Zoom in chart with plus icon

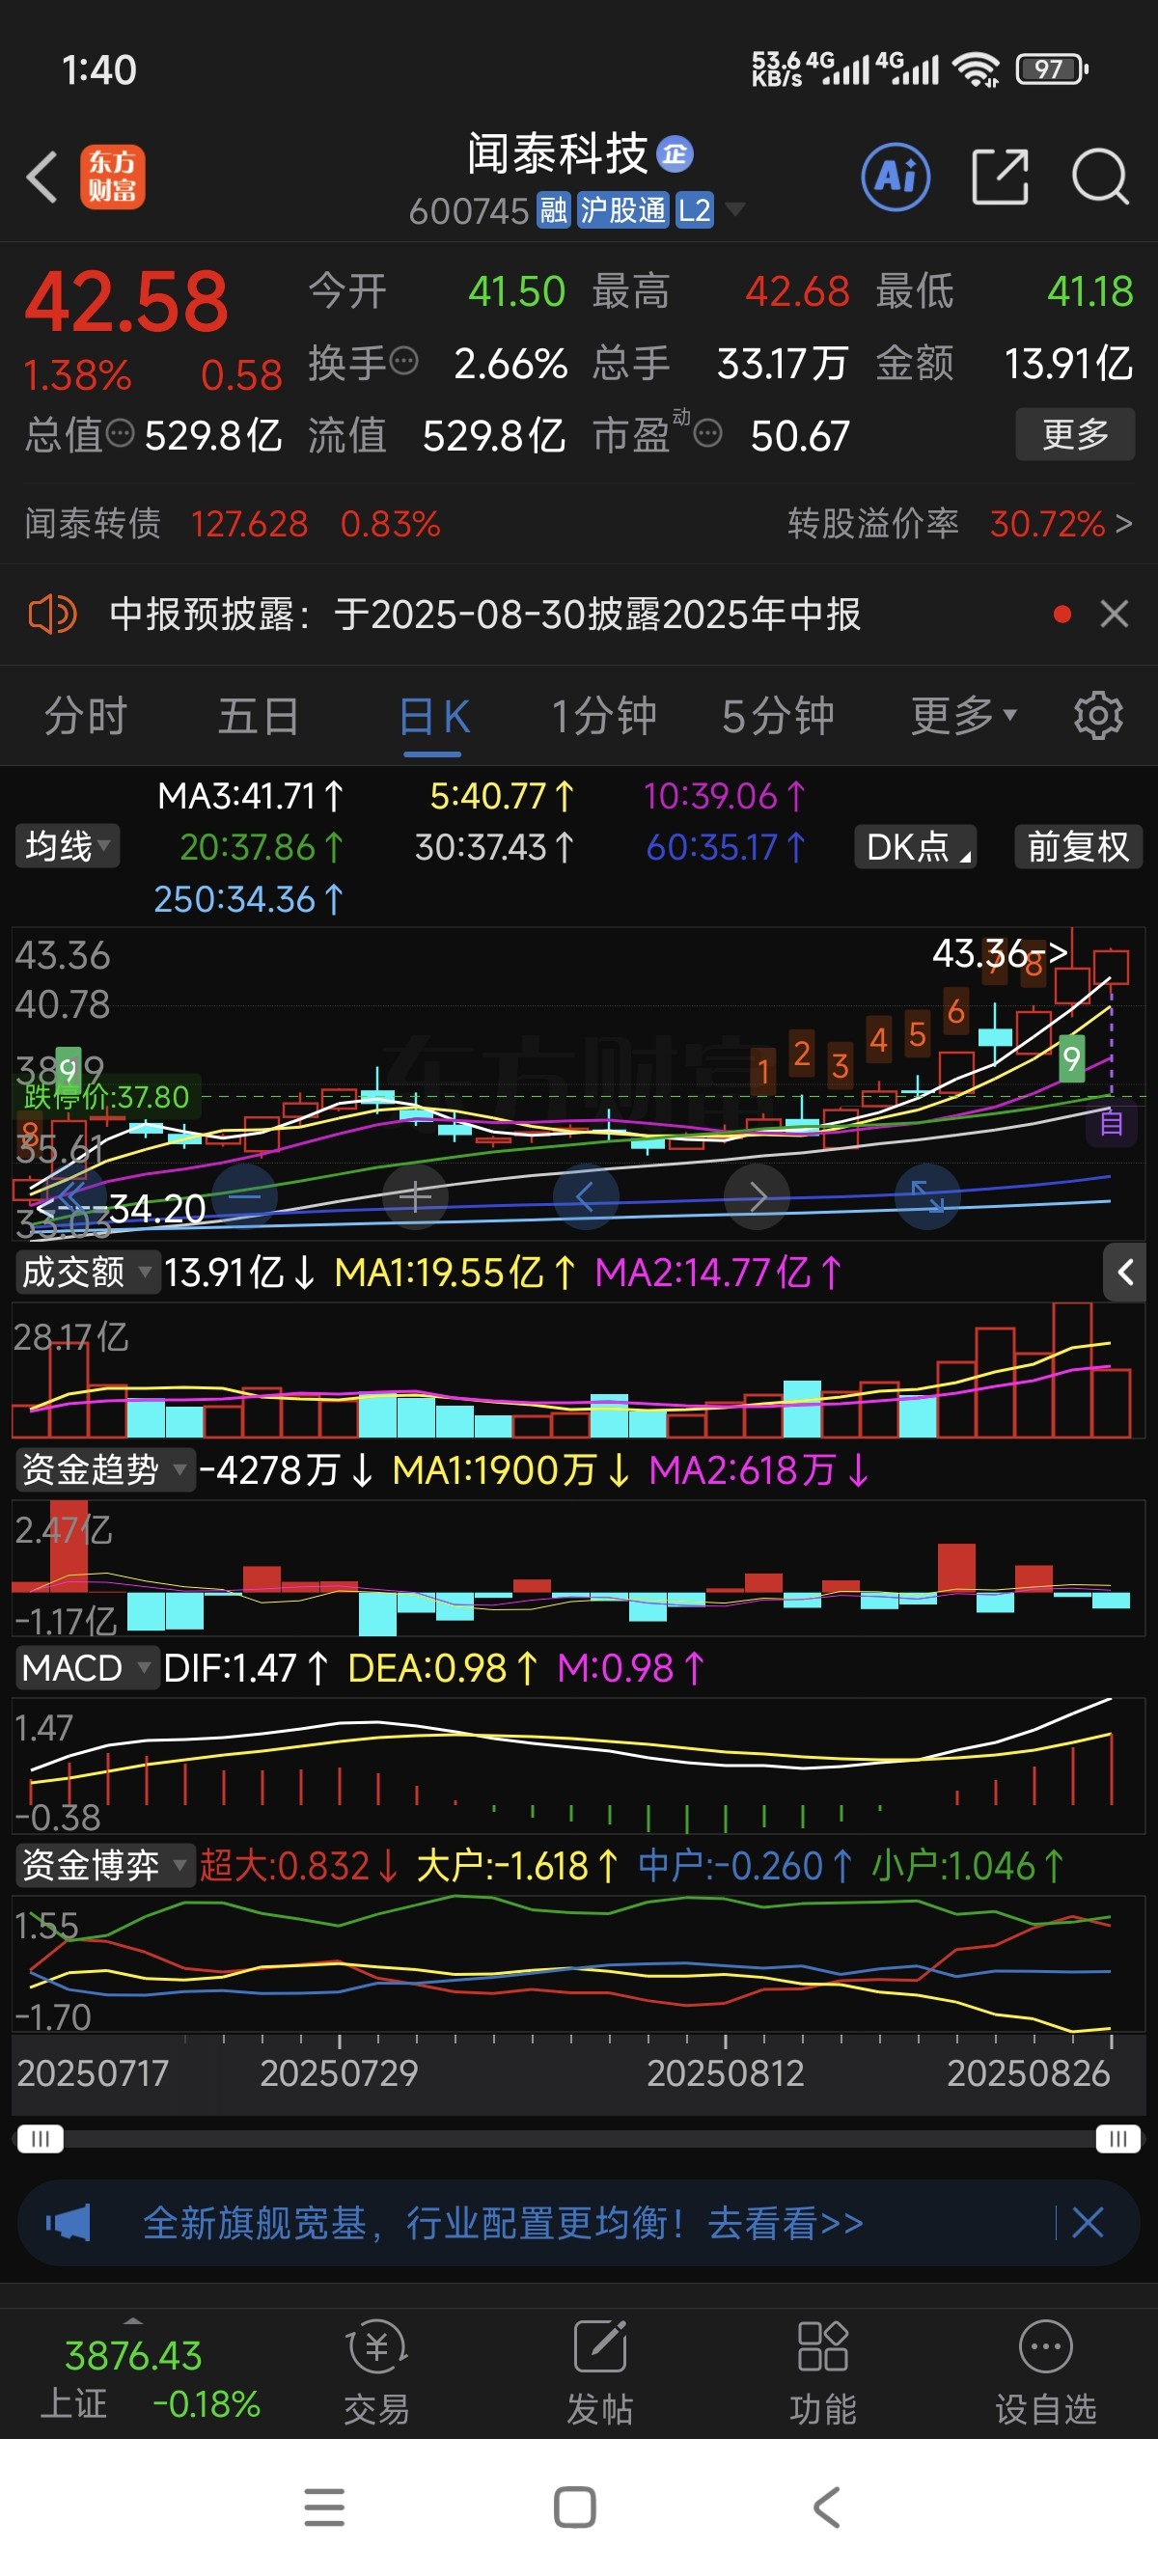(x=415, y=1196)
